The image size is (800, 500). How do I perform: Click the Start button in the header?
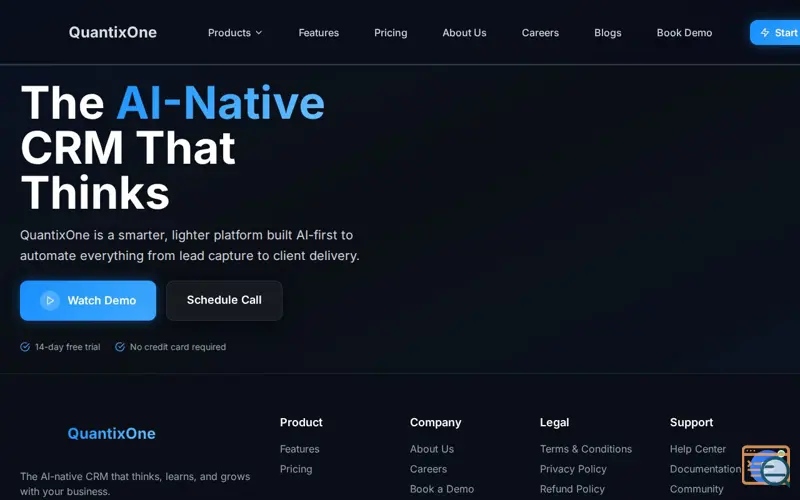coord(775,33)
